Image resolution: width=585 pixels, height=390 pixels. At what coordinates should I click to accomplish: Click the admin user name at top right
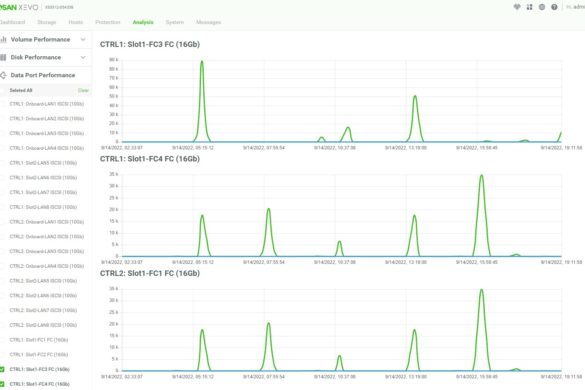coord(576,7)
